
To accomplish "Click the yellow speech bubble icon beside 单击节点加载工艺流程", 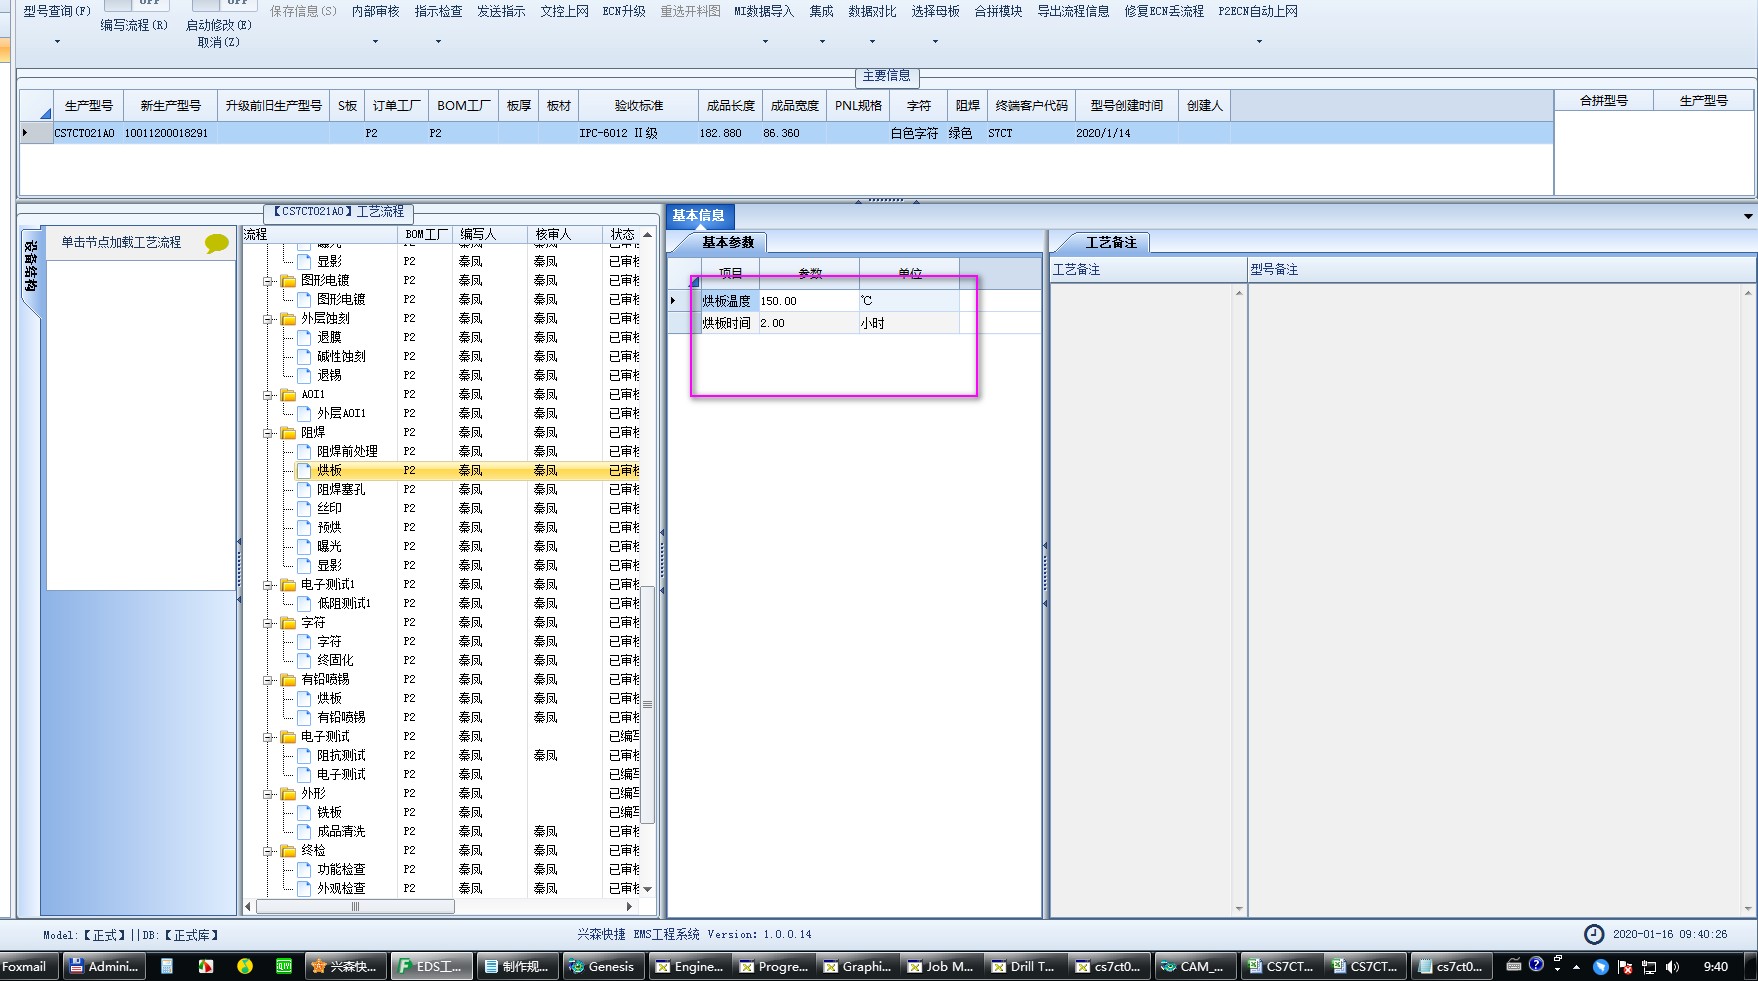I will [x=216, y=243].
